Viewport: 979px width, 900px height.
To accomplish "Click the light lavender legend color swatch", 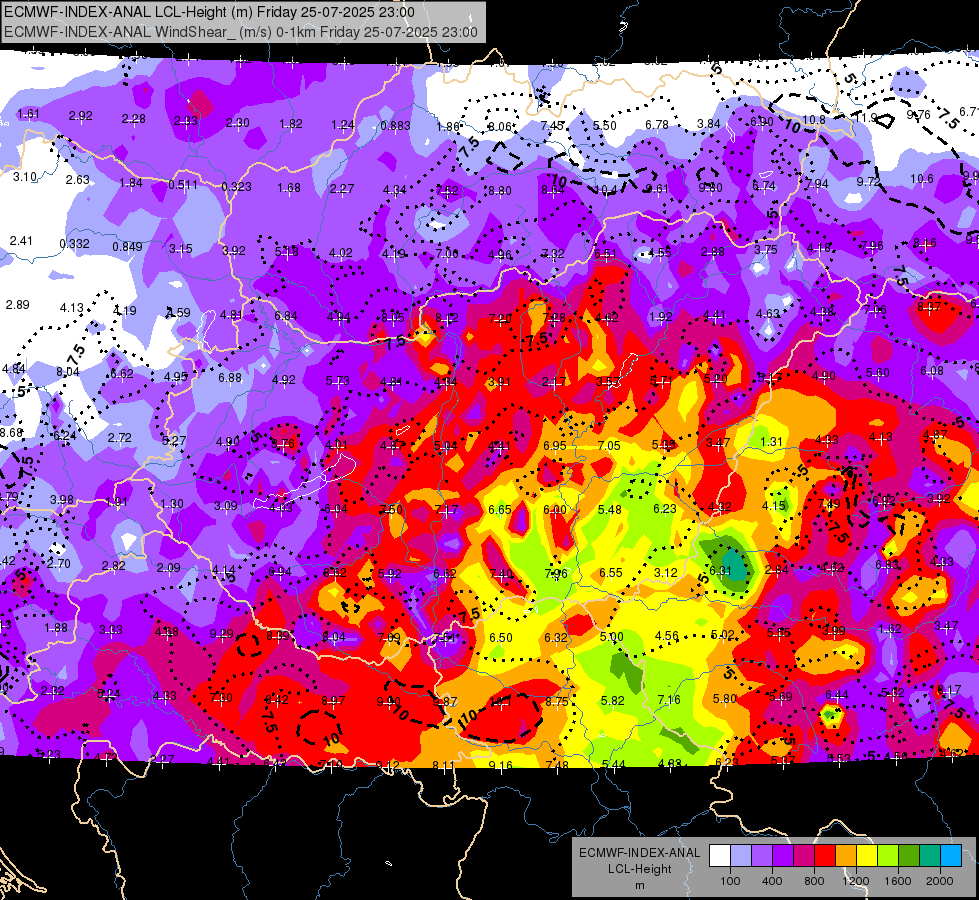I will click(x=741, y=856).
